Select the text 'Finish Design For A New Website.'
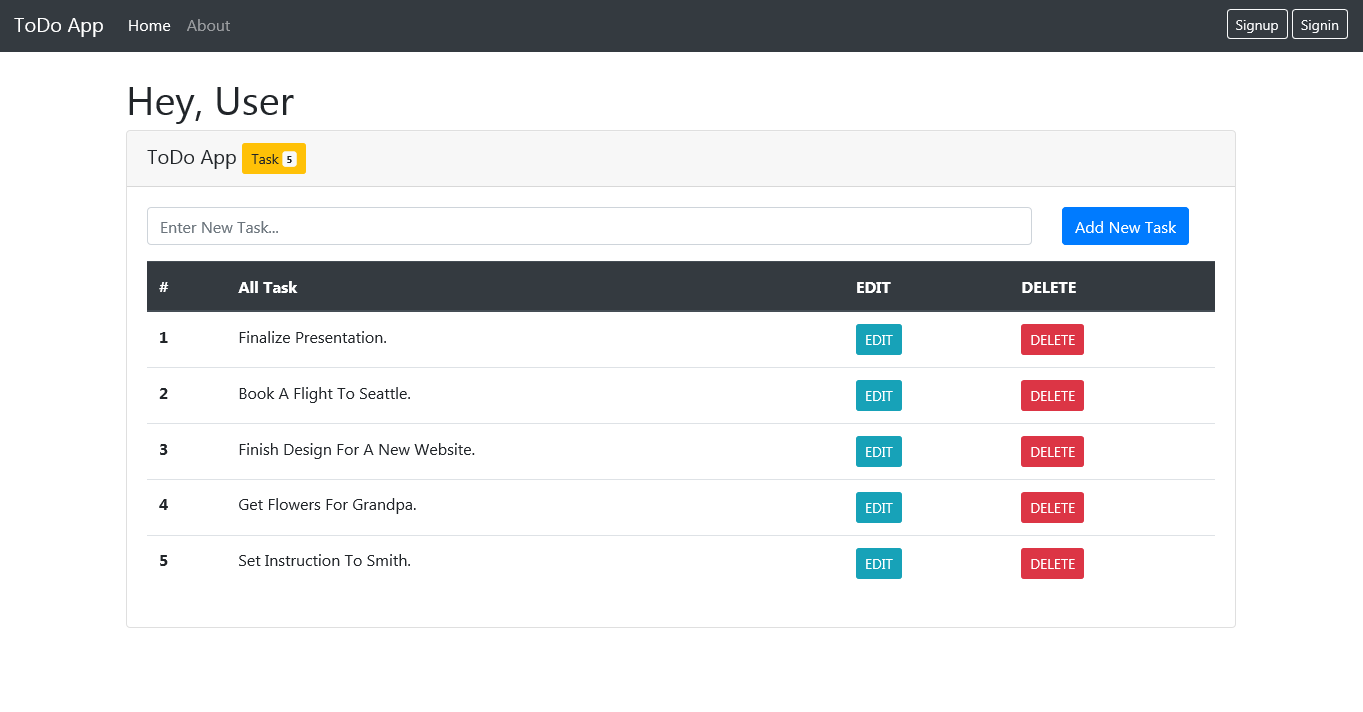 356,450
